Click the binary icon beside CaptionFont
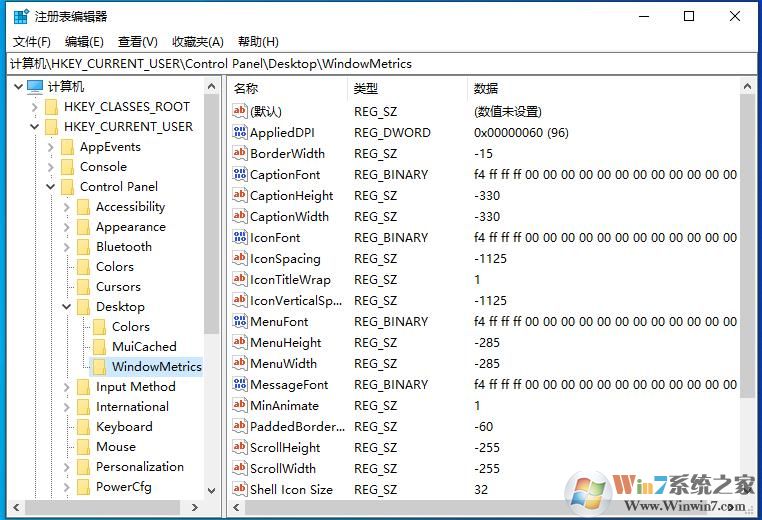The height and width of the screenshot is (520, 762). (240, 174)
